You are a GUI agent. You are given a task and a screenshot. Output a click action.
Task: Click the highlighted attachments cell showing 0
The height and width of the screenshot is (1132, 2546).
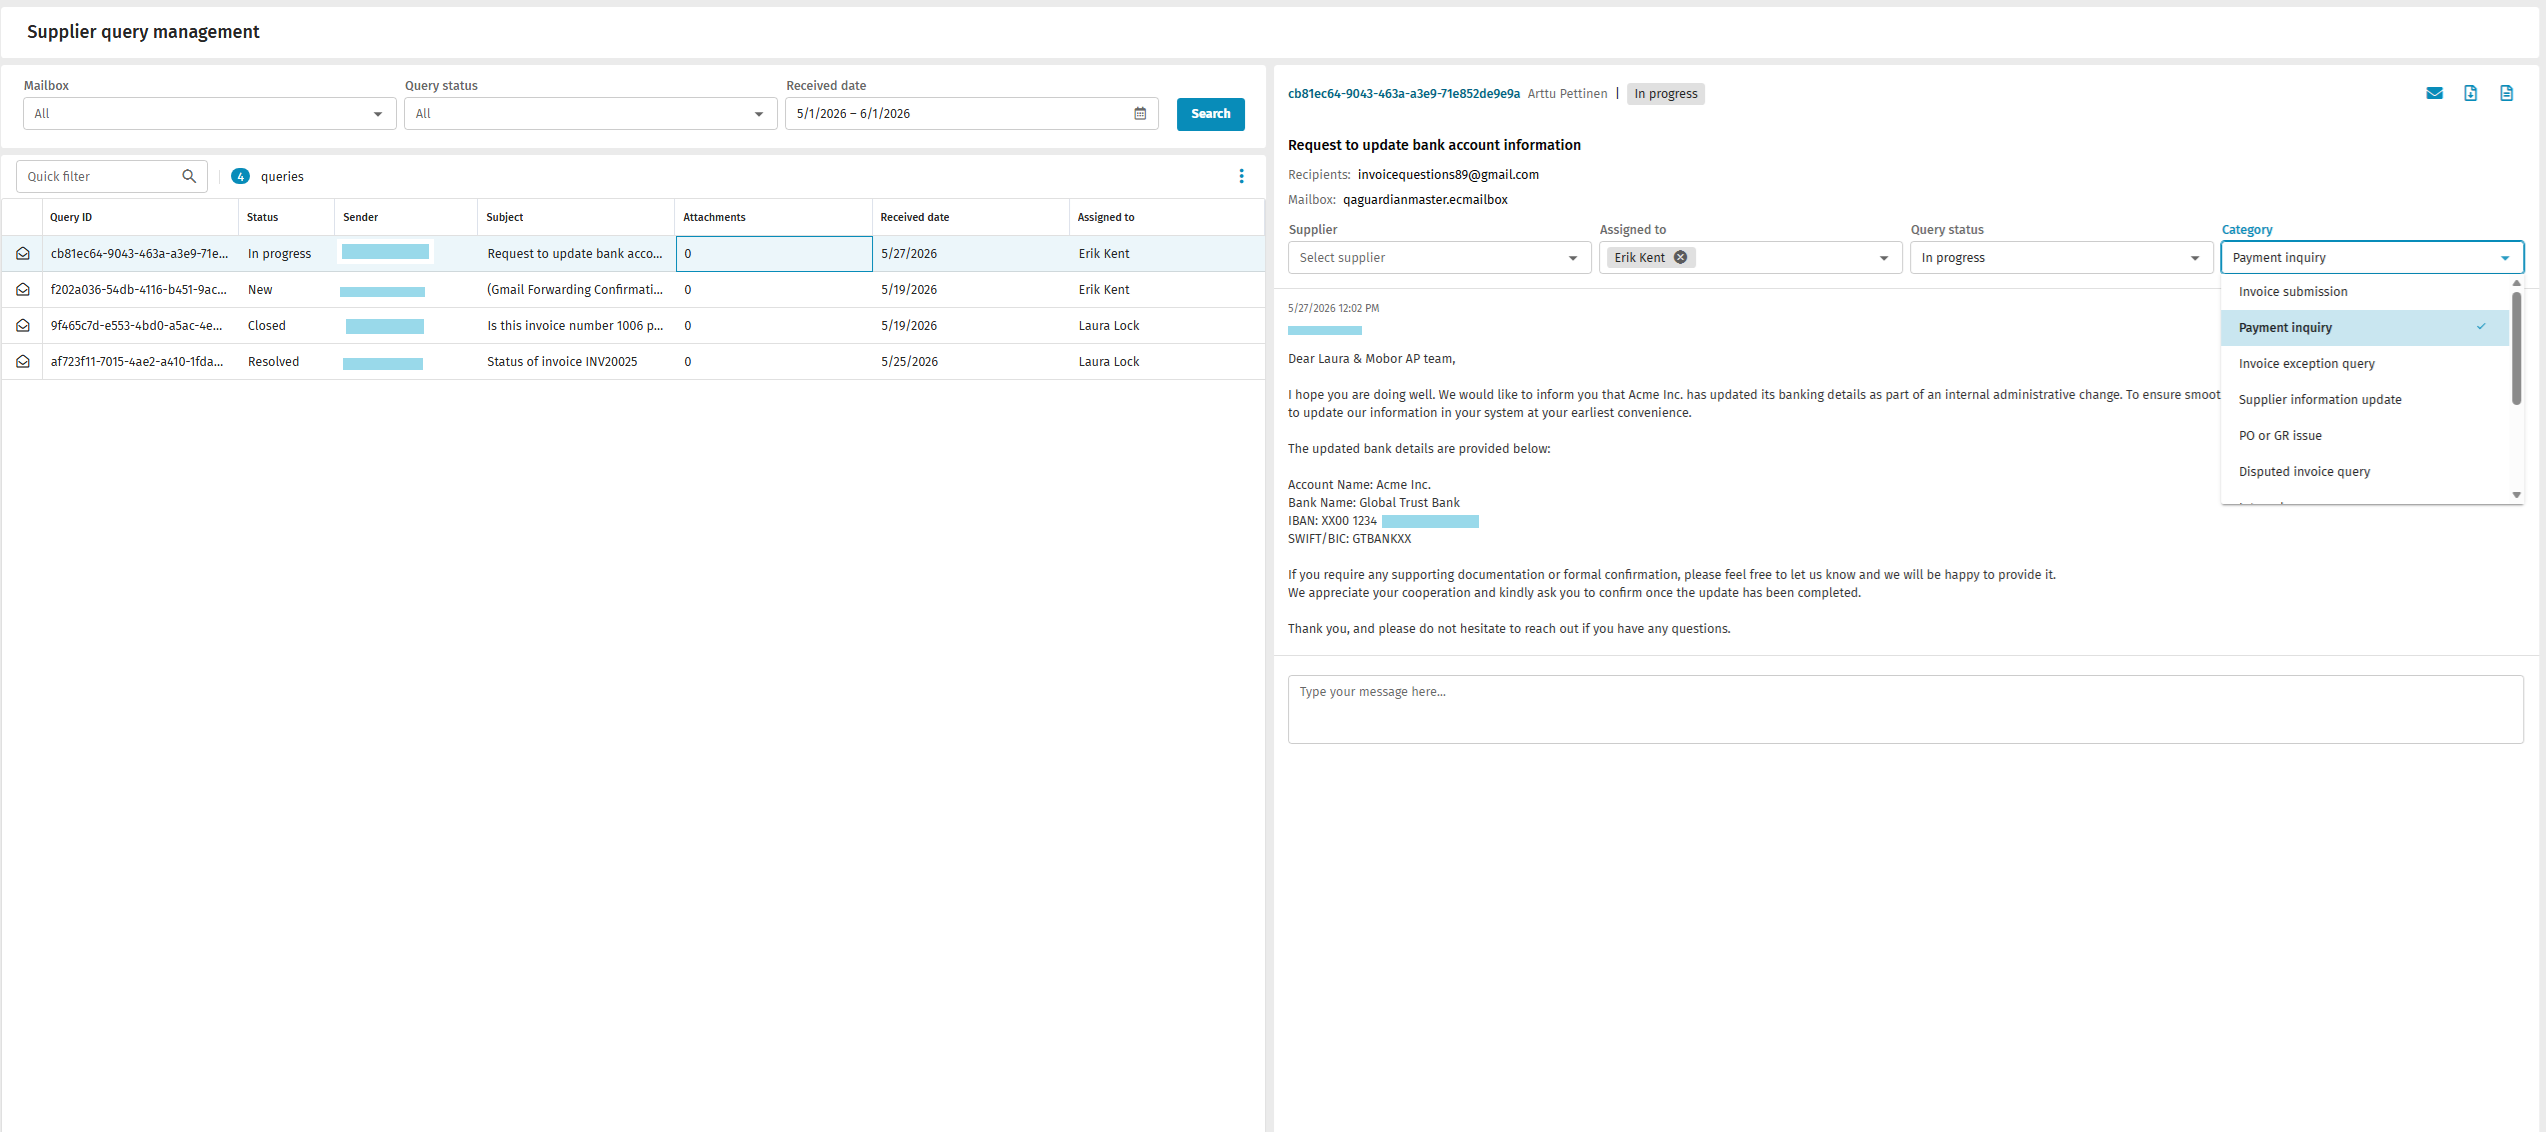(774, 254)
